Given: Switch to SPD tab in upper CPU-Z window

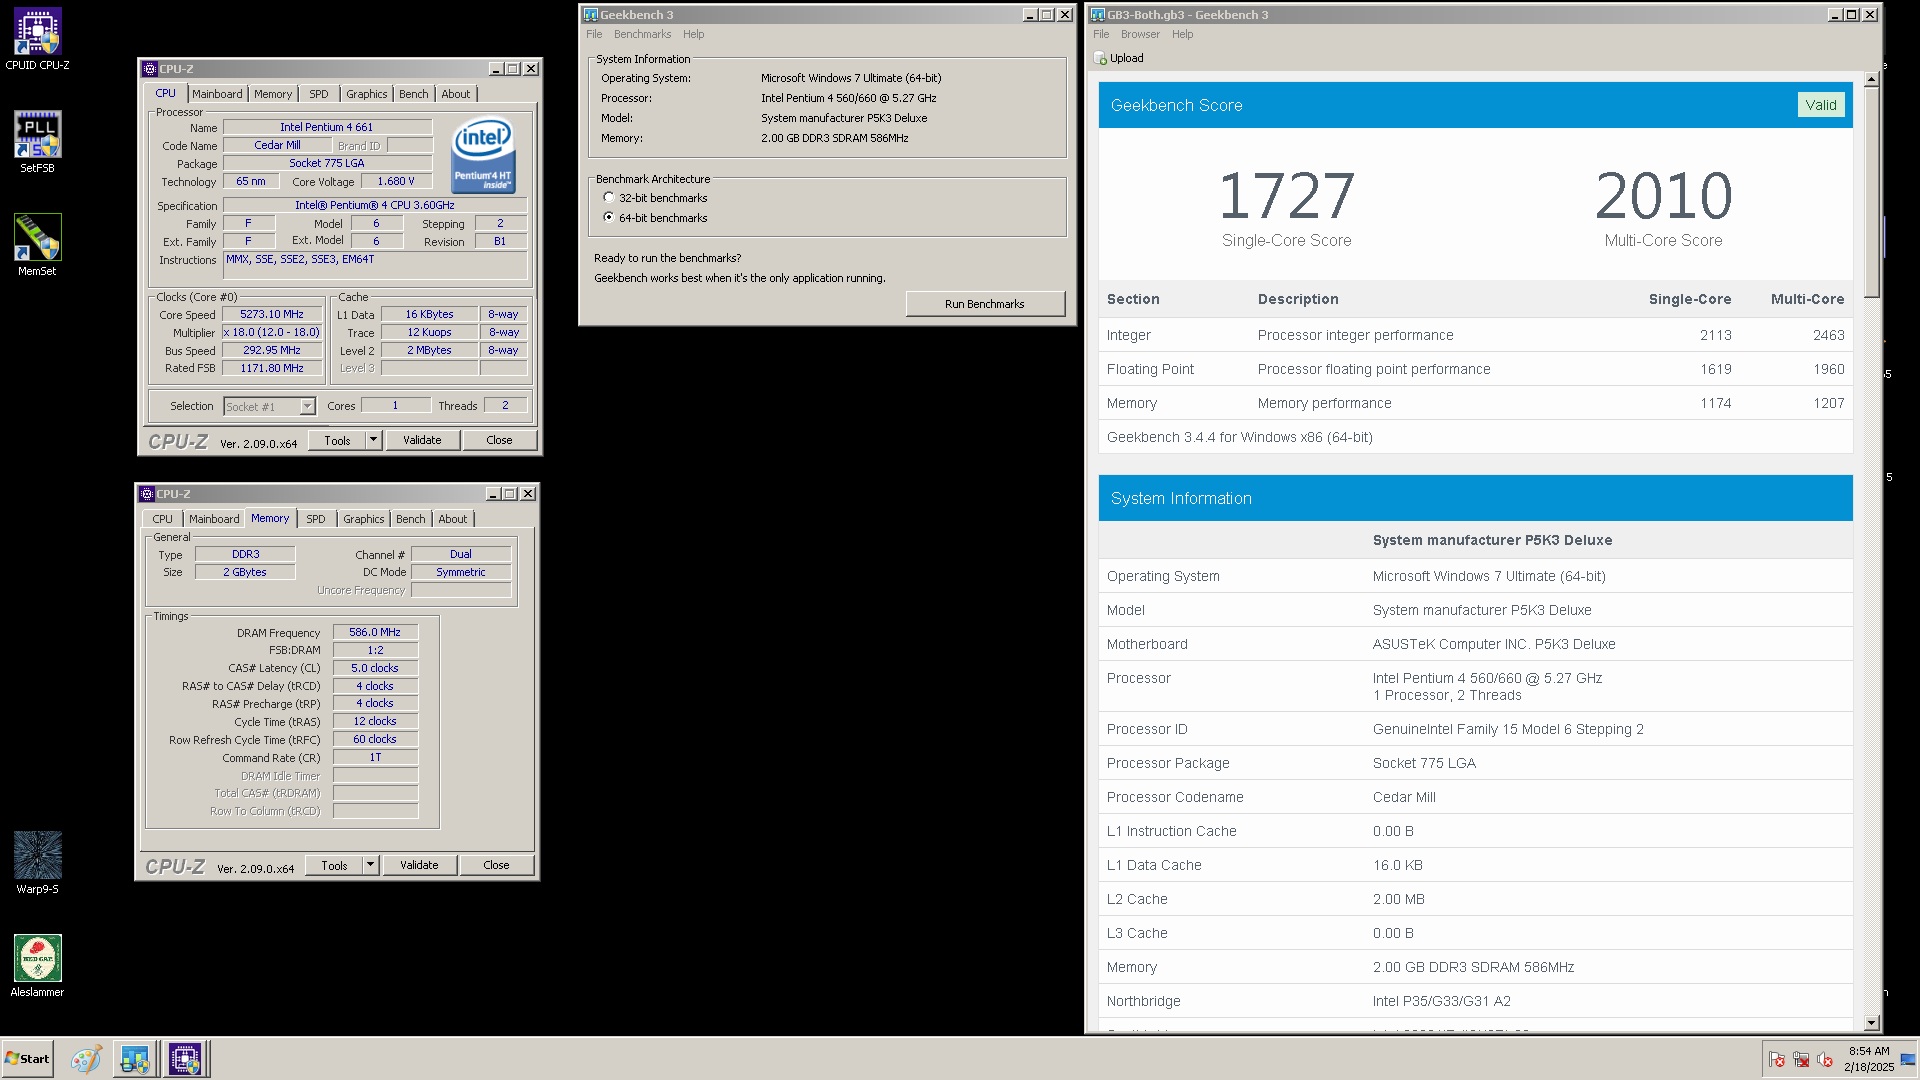Looking at the screenshot, I should [318, 94].
